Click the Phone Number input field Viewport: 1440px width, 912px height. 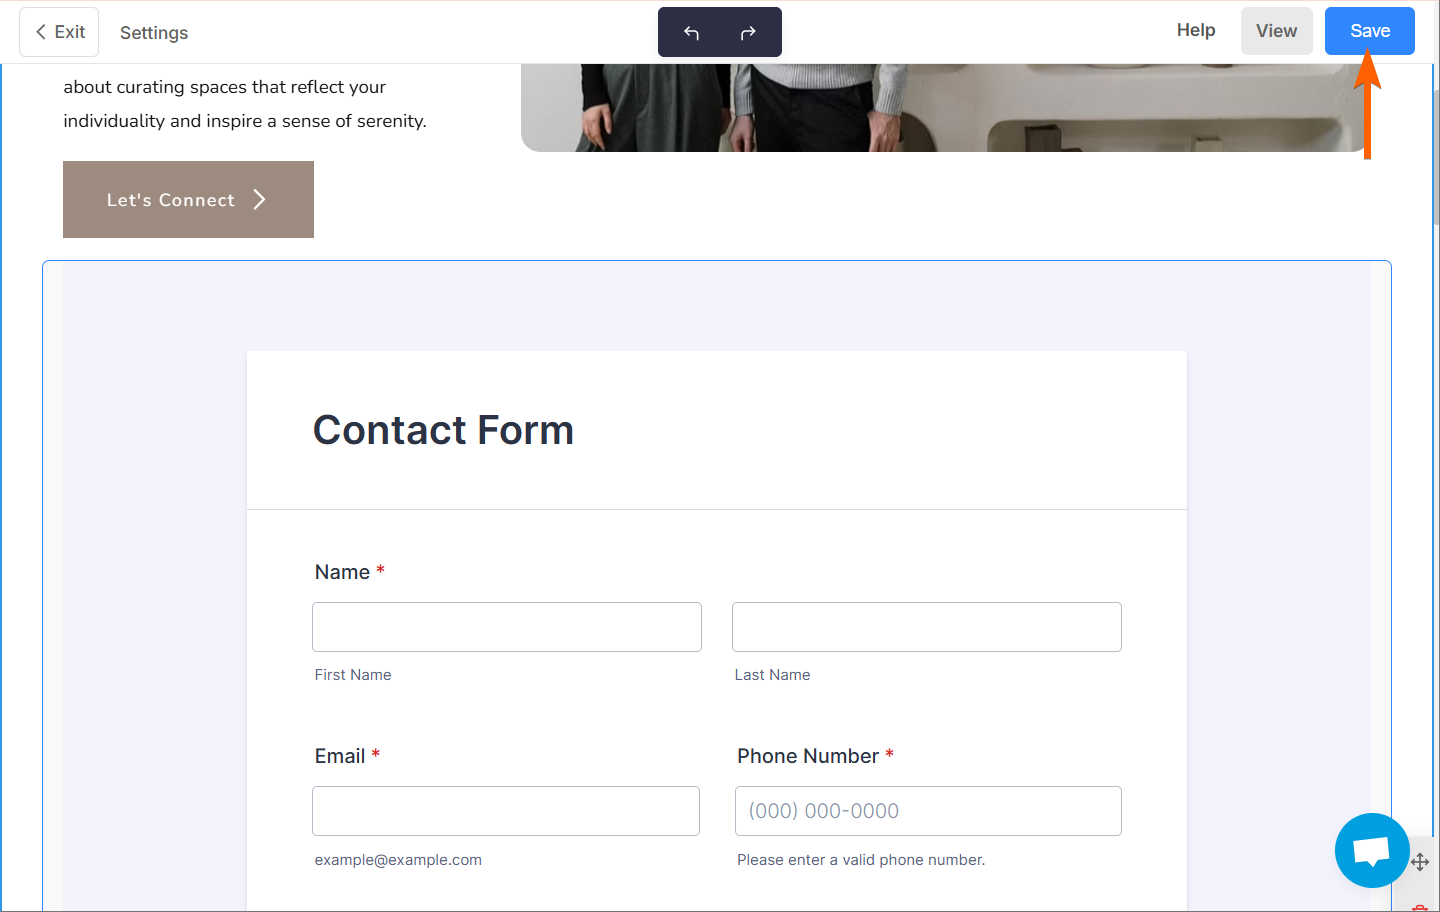tap(927, 811)
